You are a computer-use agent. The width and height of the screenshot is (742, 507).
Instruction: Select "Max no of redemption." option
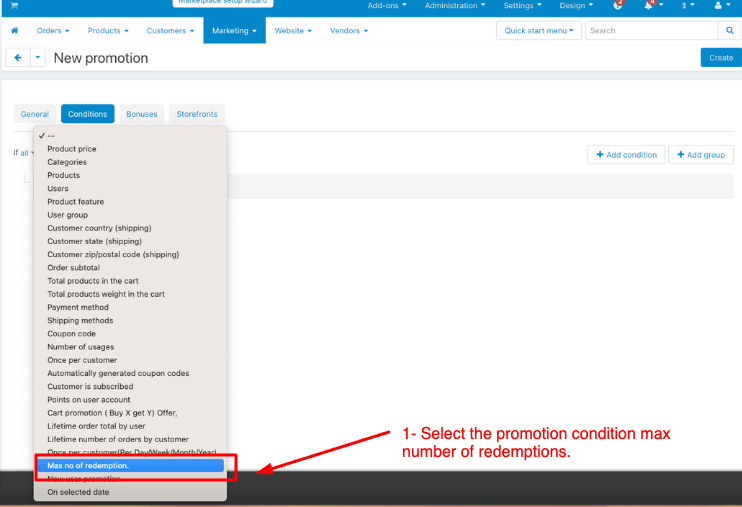coord(130,466)
